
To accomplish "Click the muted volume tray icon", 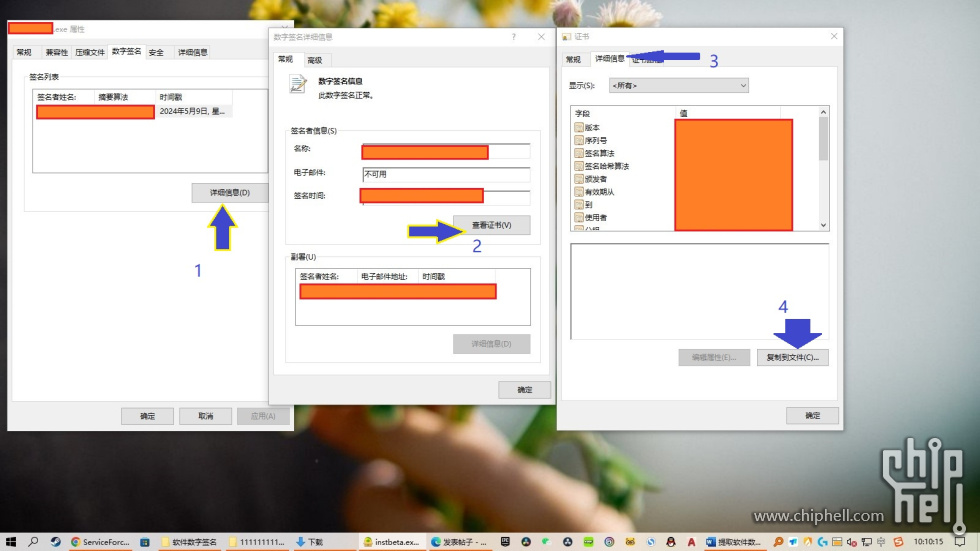I will point(852,542).
